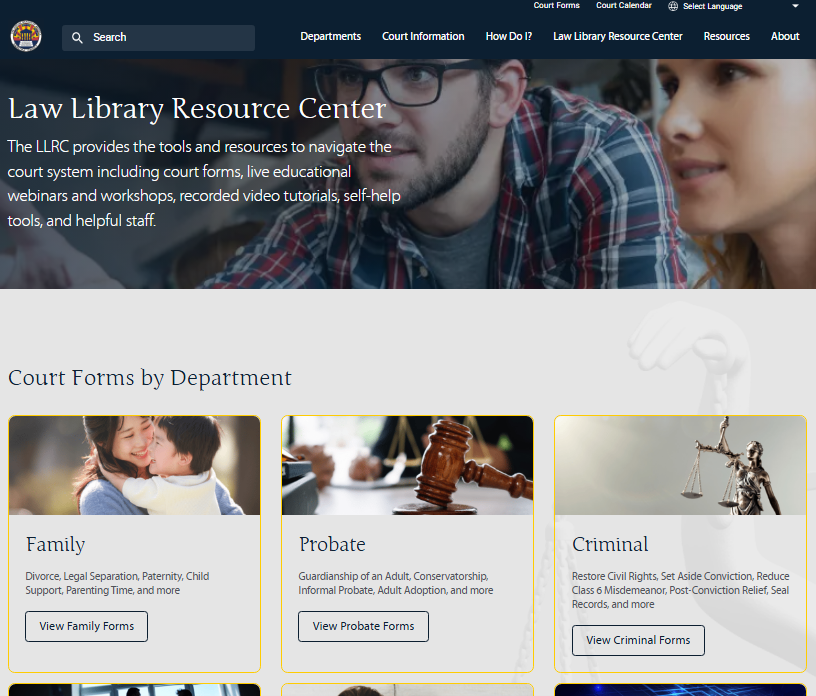
Task: Follow the Court Forms top link
Action: click(556, 5)
